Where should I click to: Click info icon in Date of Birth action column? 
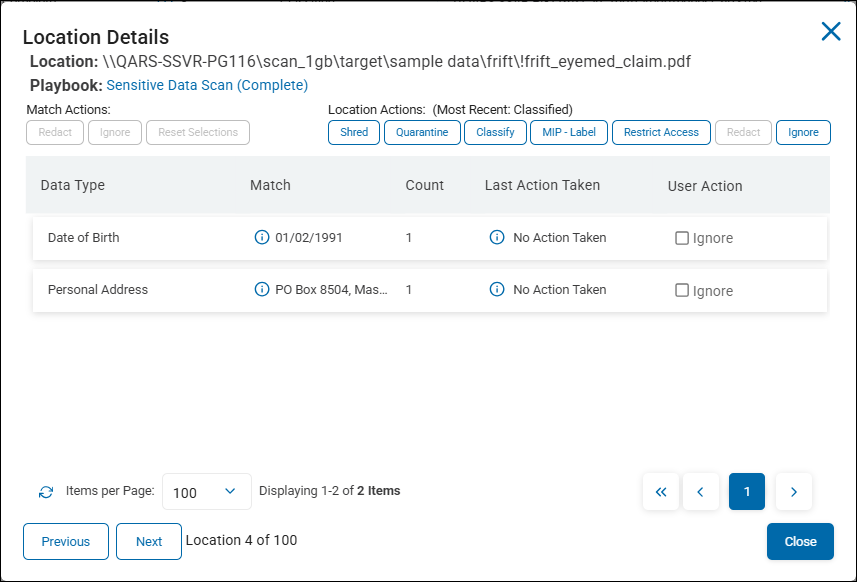point(496,238)
